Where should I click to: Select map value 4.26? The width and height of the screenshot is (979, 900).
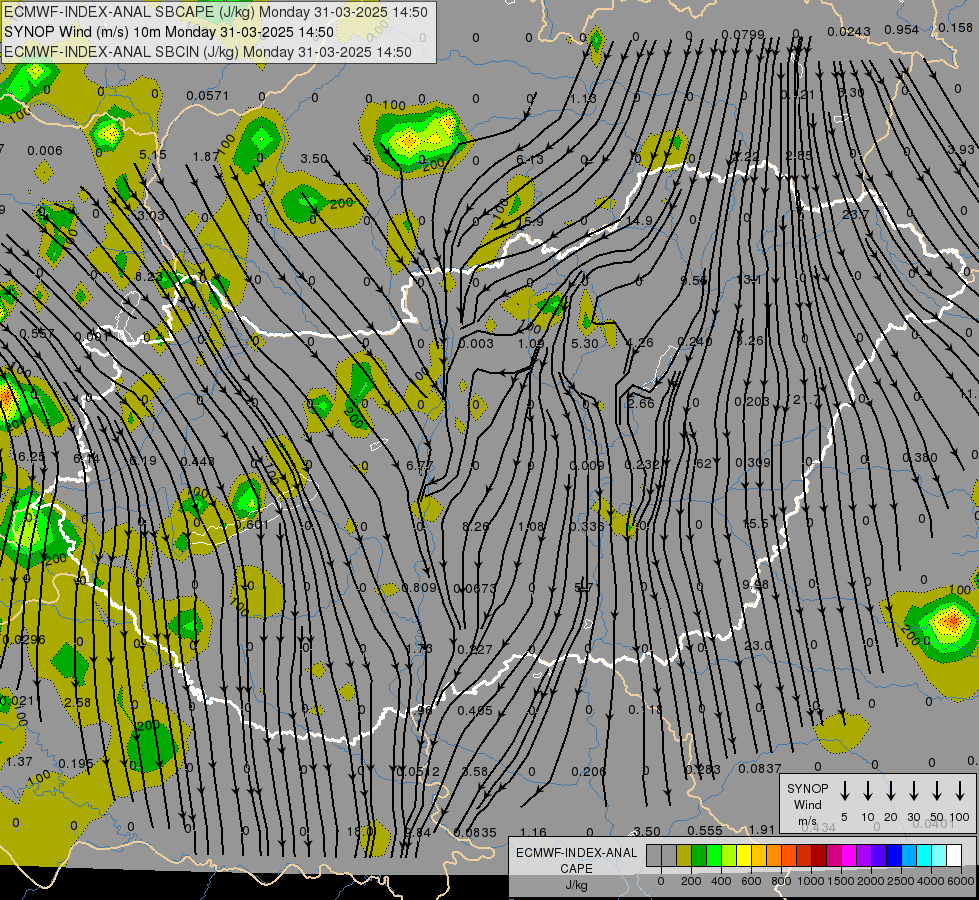point(639,342)
